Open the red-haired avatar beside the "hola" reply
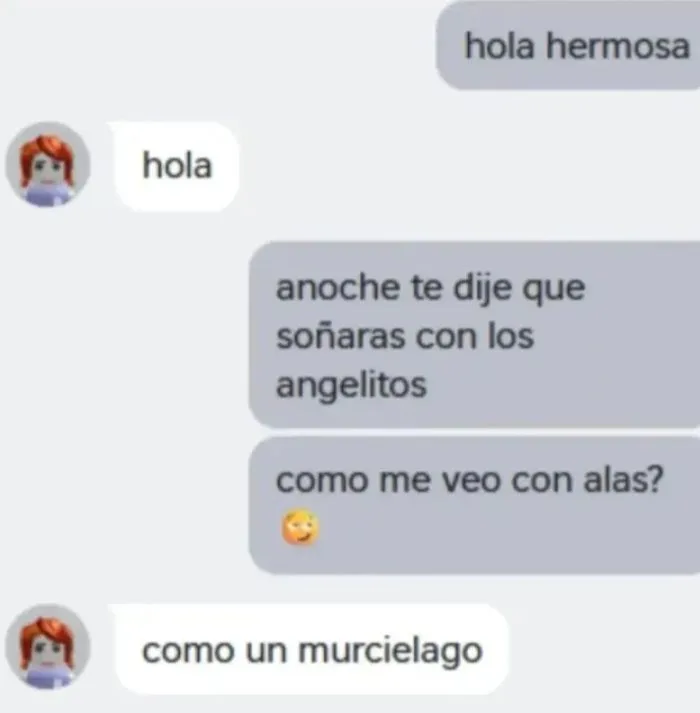700x713 pixels. 48,164
